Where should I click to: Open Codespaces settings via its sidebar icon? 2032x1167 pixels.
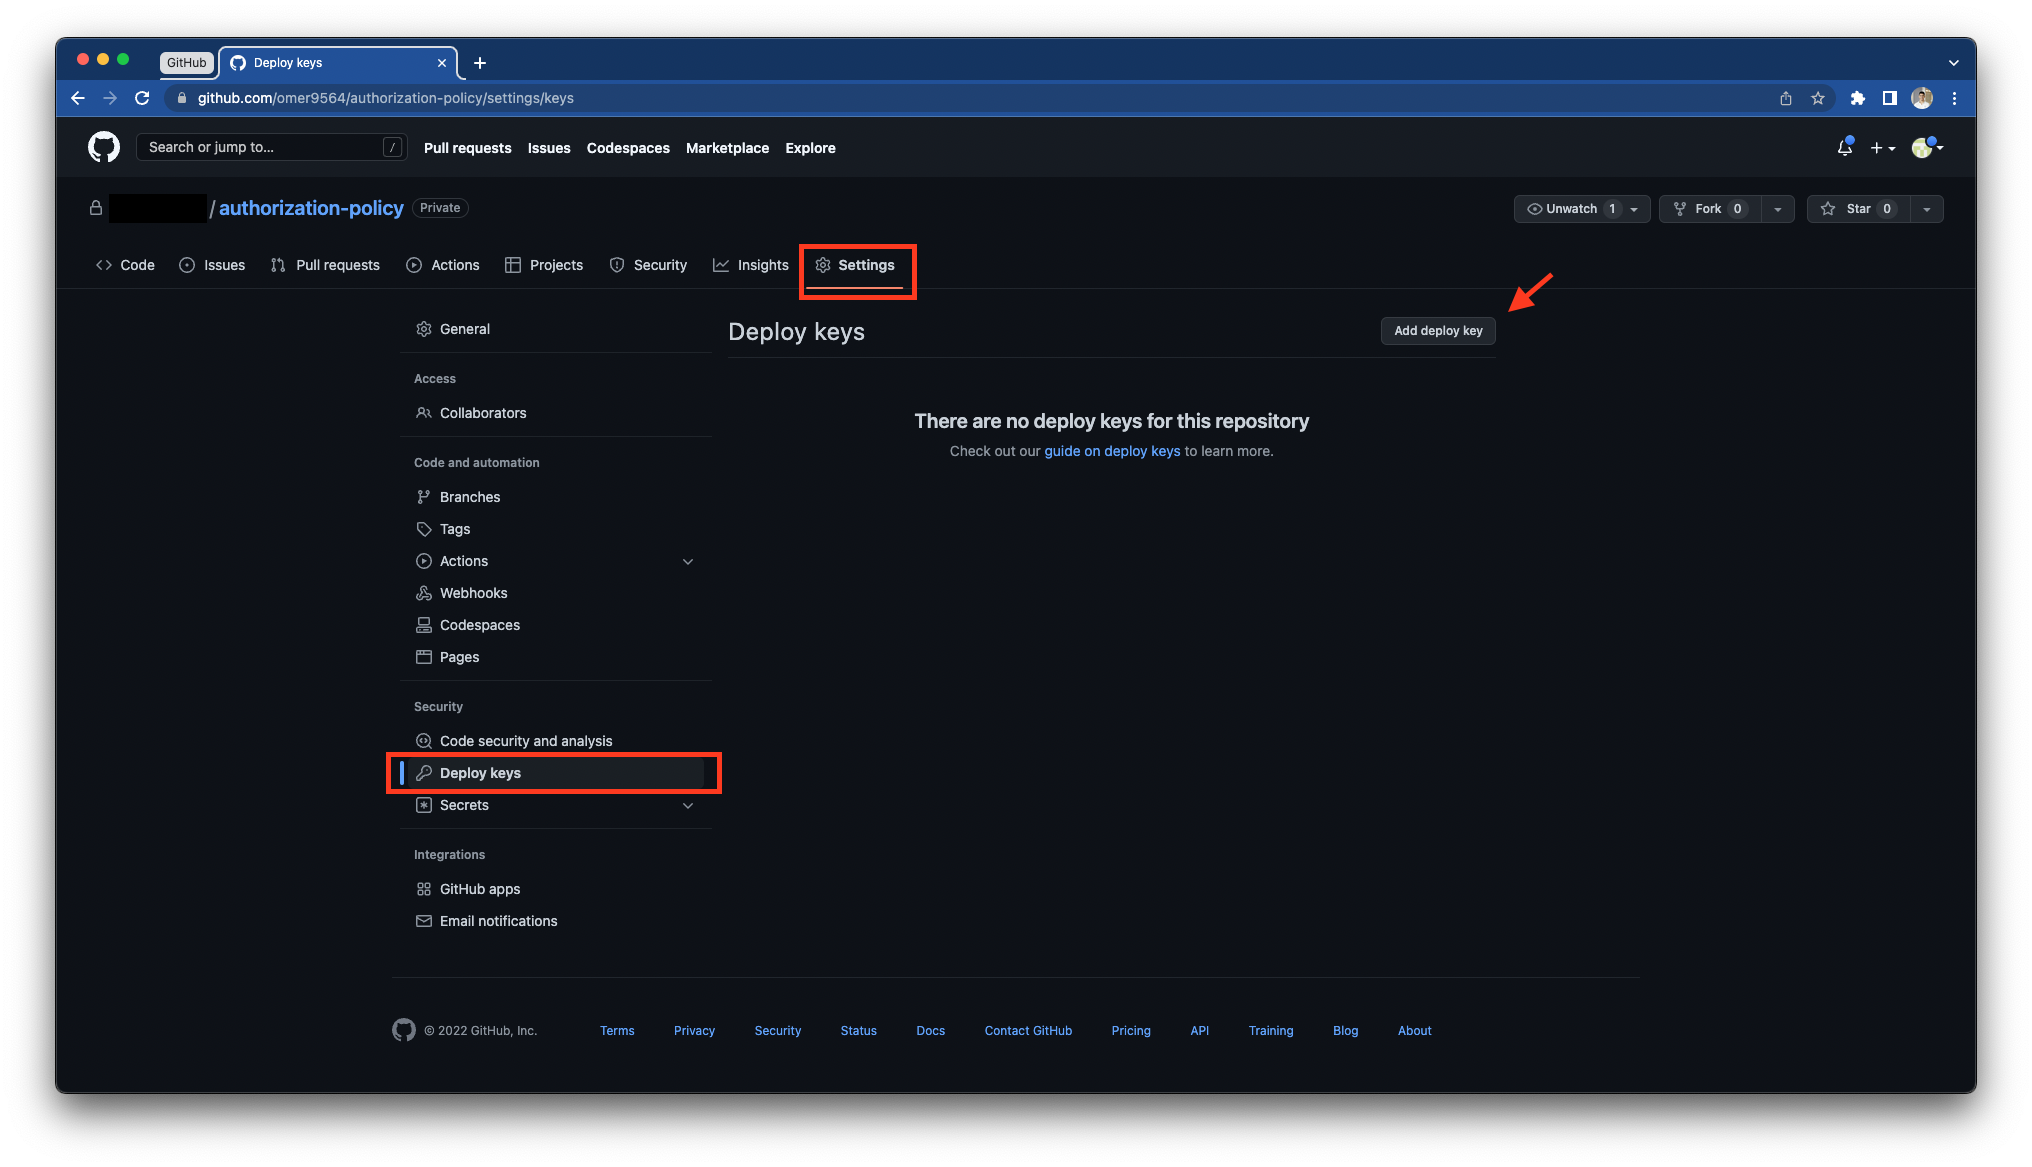coord(425,625)
